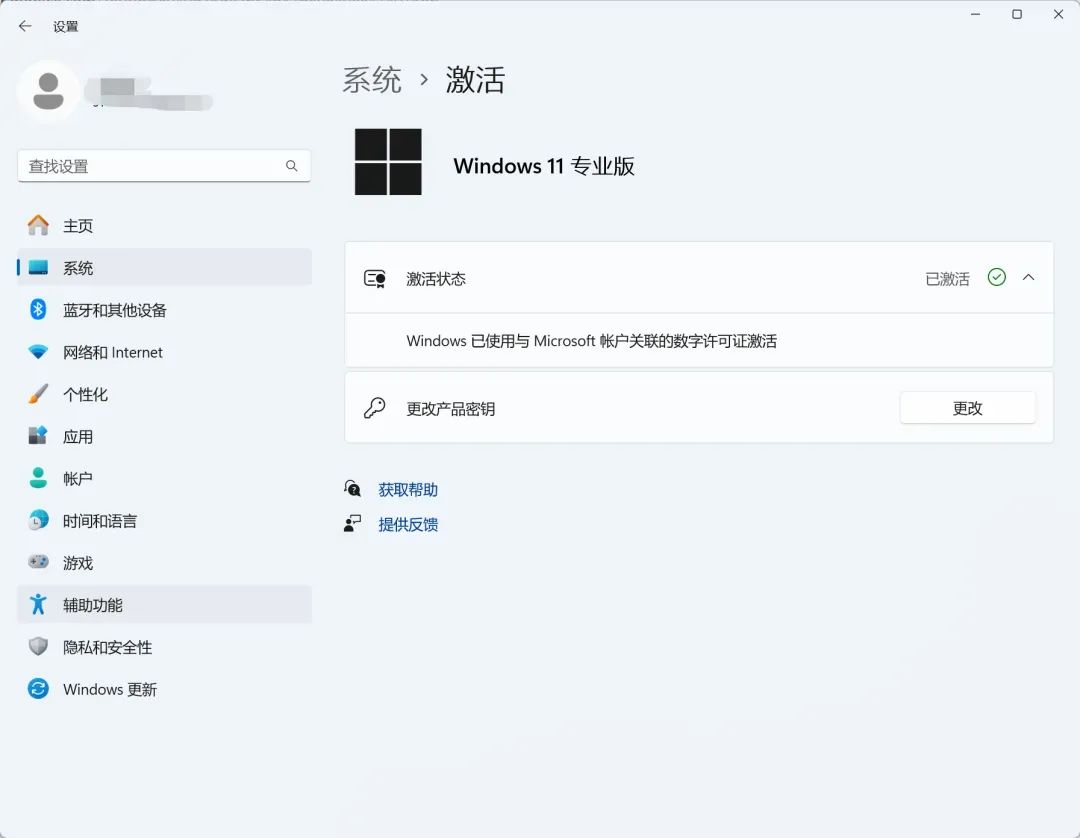Click the 激活状态 certificate icon
The image size is (1080, 838).
click(375, 279)
